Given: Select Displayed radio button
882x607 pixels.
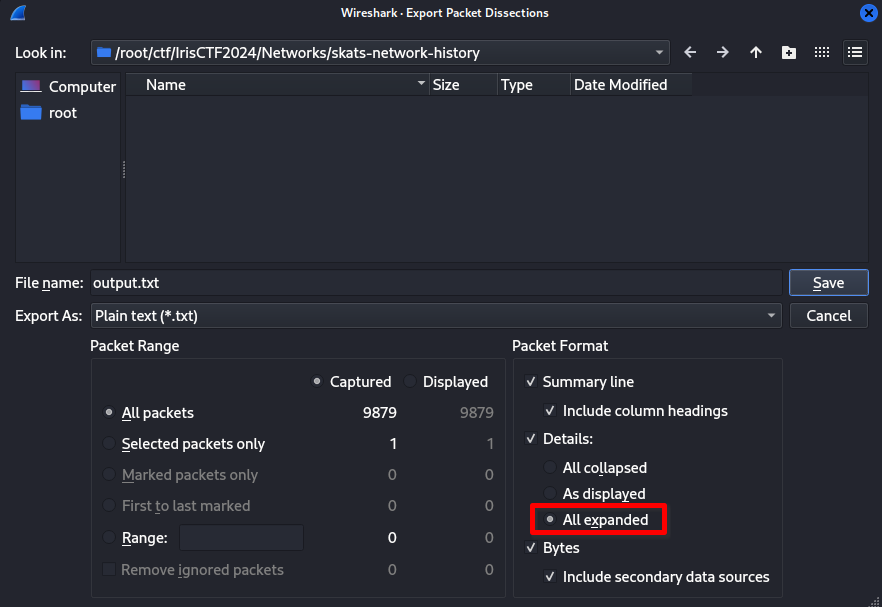Looking at the screenshot, I should [x=410, y=381].
